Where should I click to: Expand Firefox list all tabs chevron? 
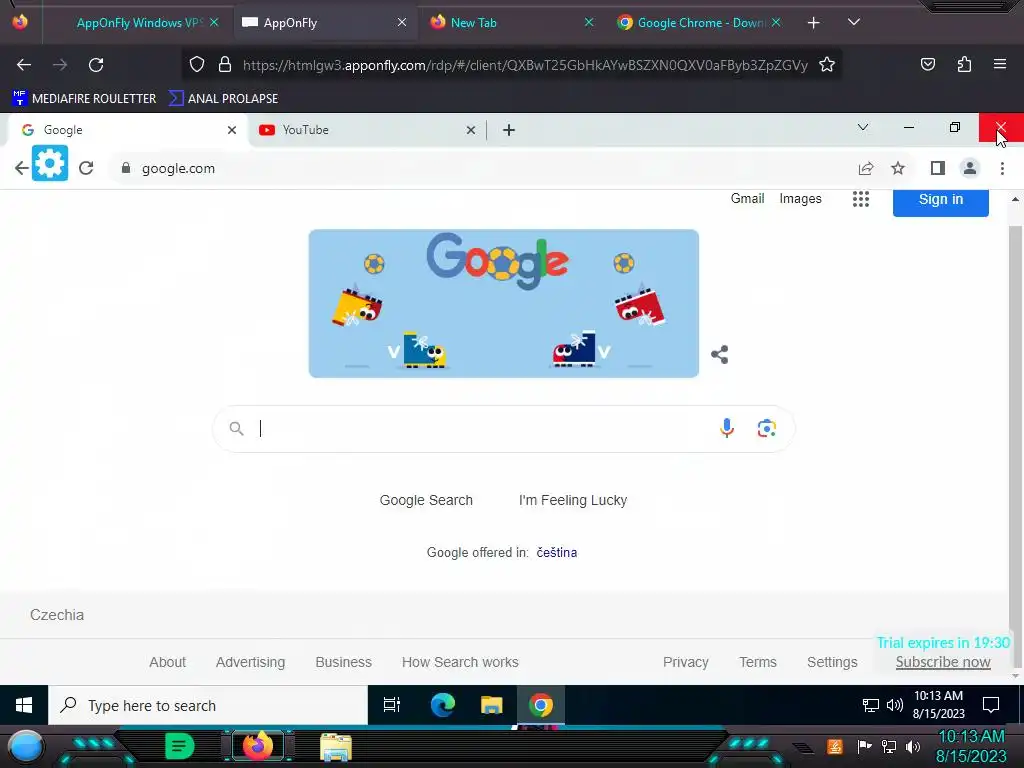854,22
